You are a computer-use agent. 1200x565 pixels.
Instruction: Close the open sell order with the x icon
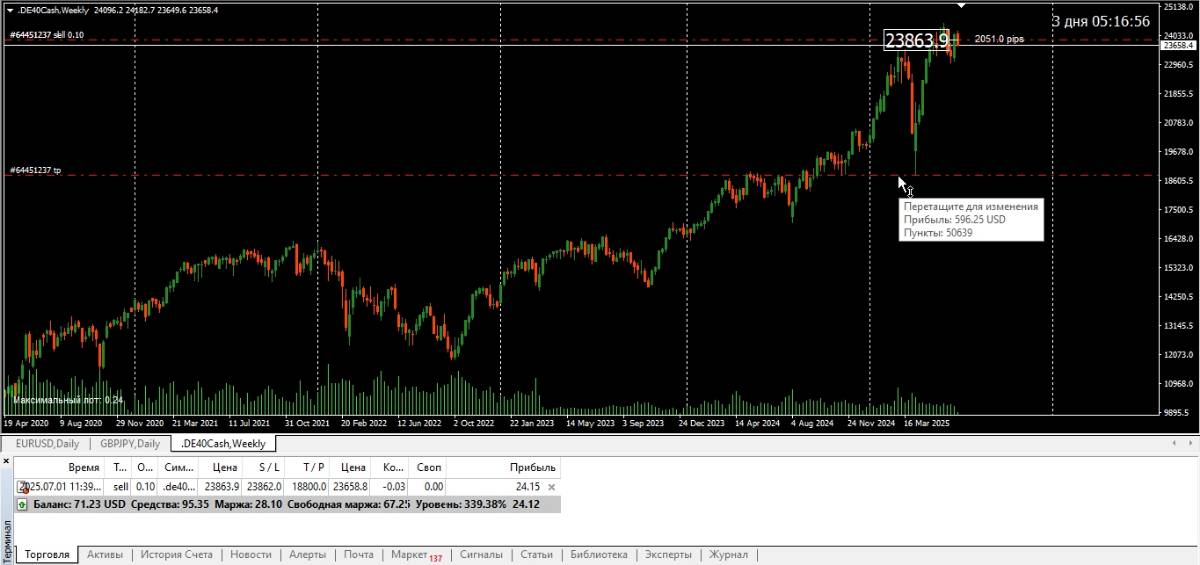pyautogui.click(x=551, y=488)
